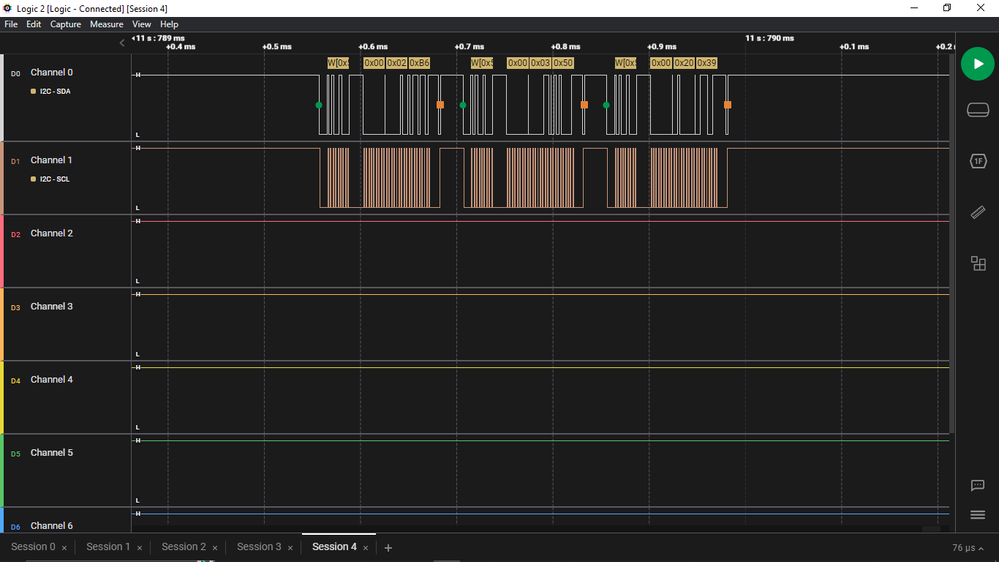Click the 0x39 decoded byte bubble
Image resolution: width=999 pixels, height=562 pixels.
pos(707,63)
